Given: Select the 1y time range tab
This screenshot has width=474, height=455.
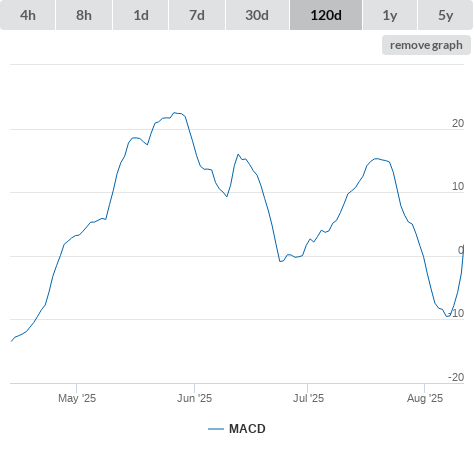Looking at the screenshot, I should click(390, 15).
